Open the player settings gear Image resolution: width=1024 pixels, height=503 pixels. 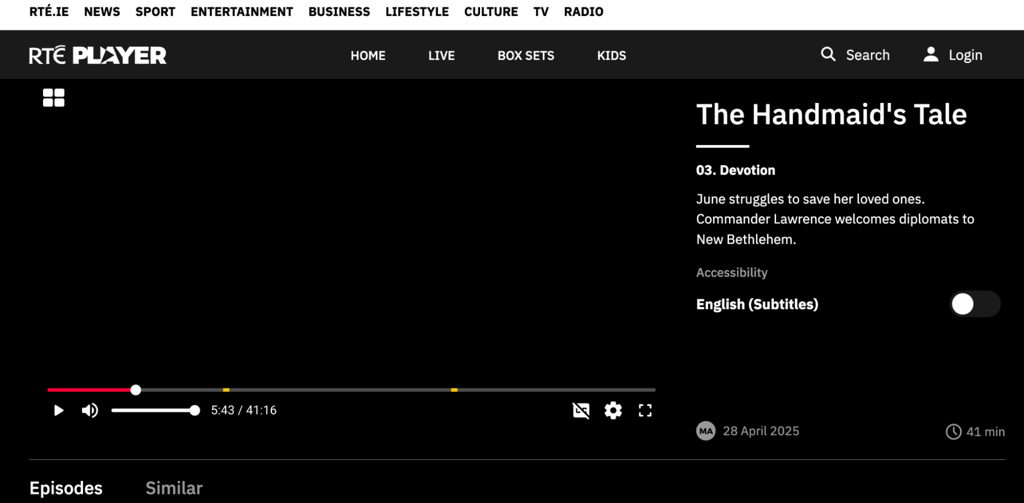613,410
